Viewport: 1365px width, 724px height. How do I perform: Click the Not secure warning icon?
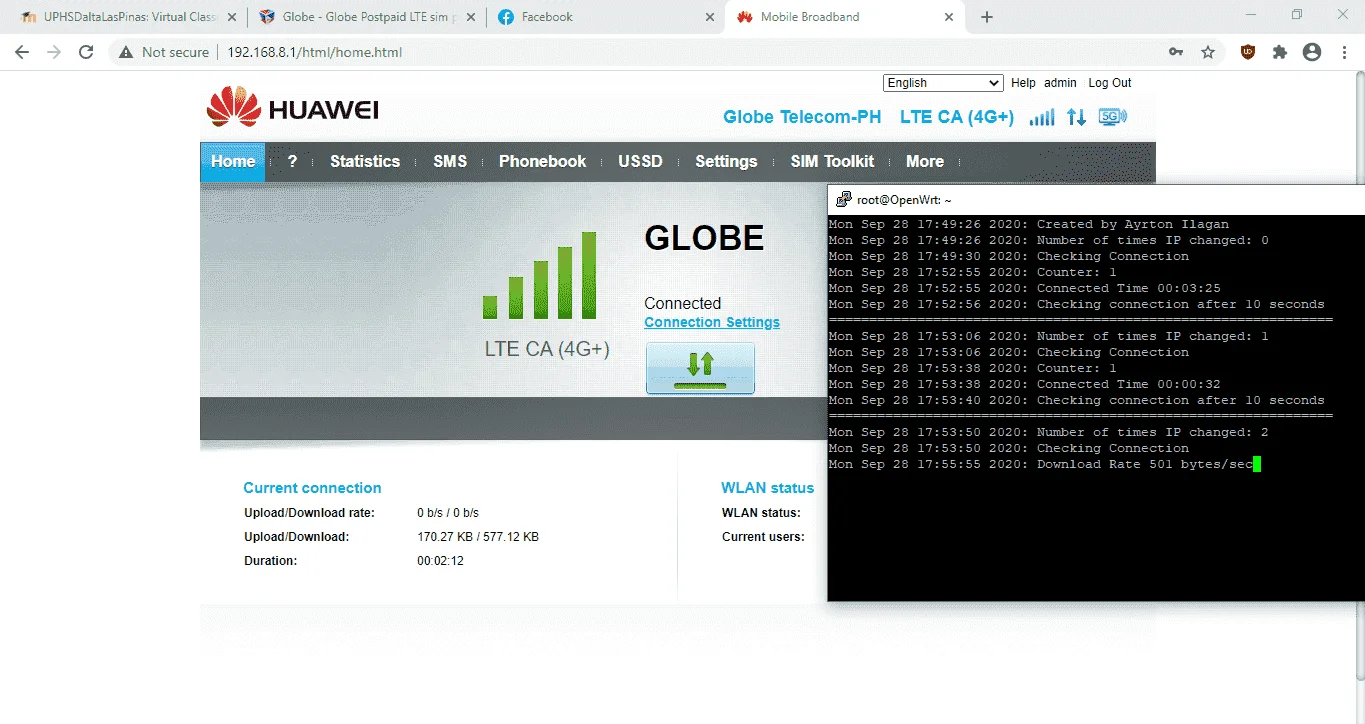coord(126,52)
